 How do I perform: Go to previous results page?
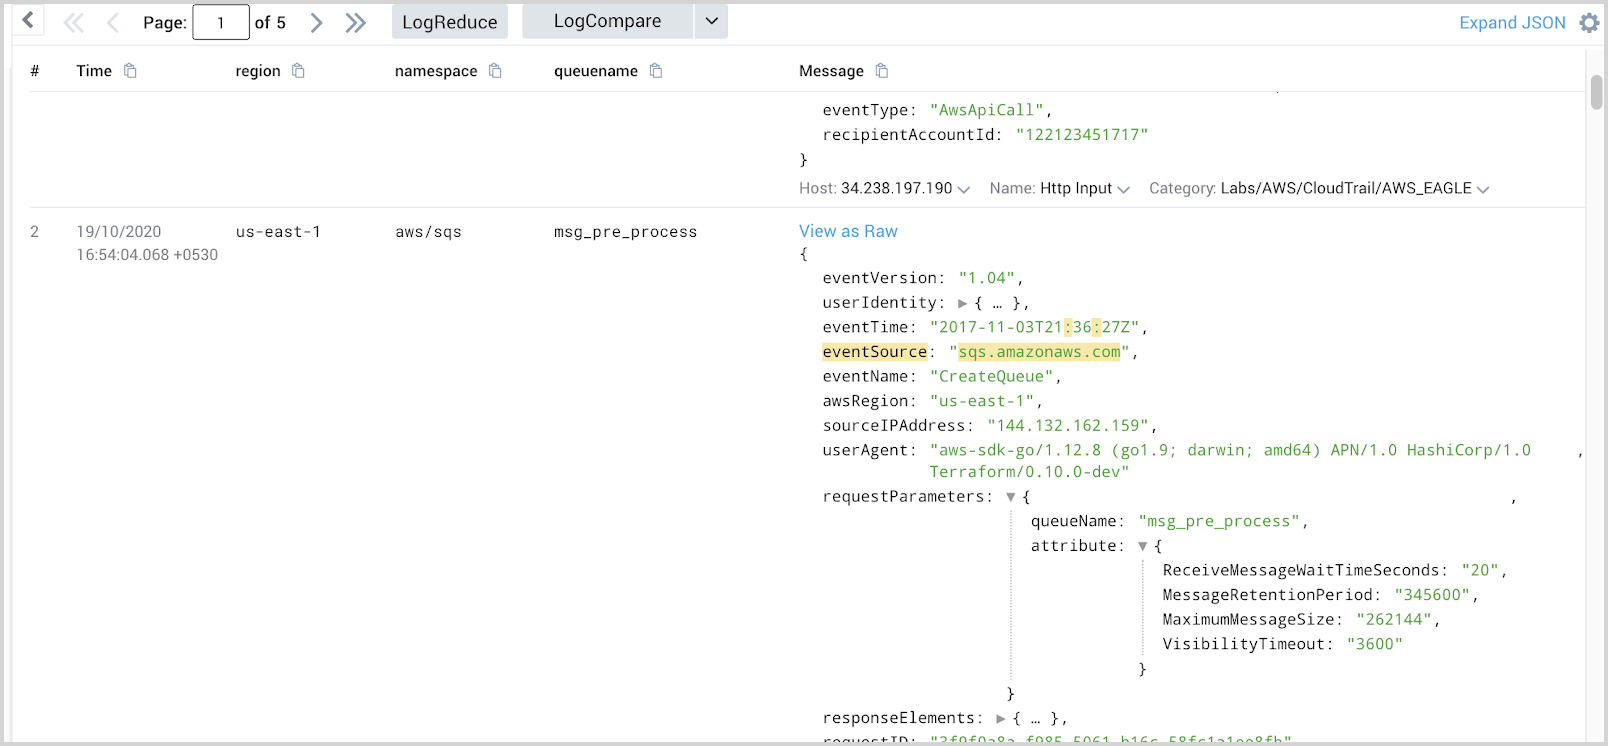[113, 23]
